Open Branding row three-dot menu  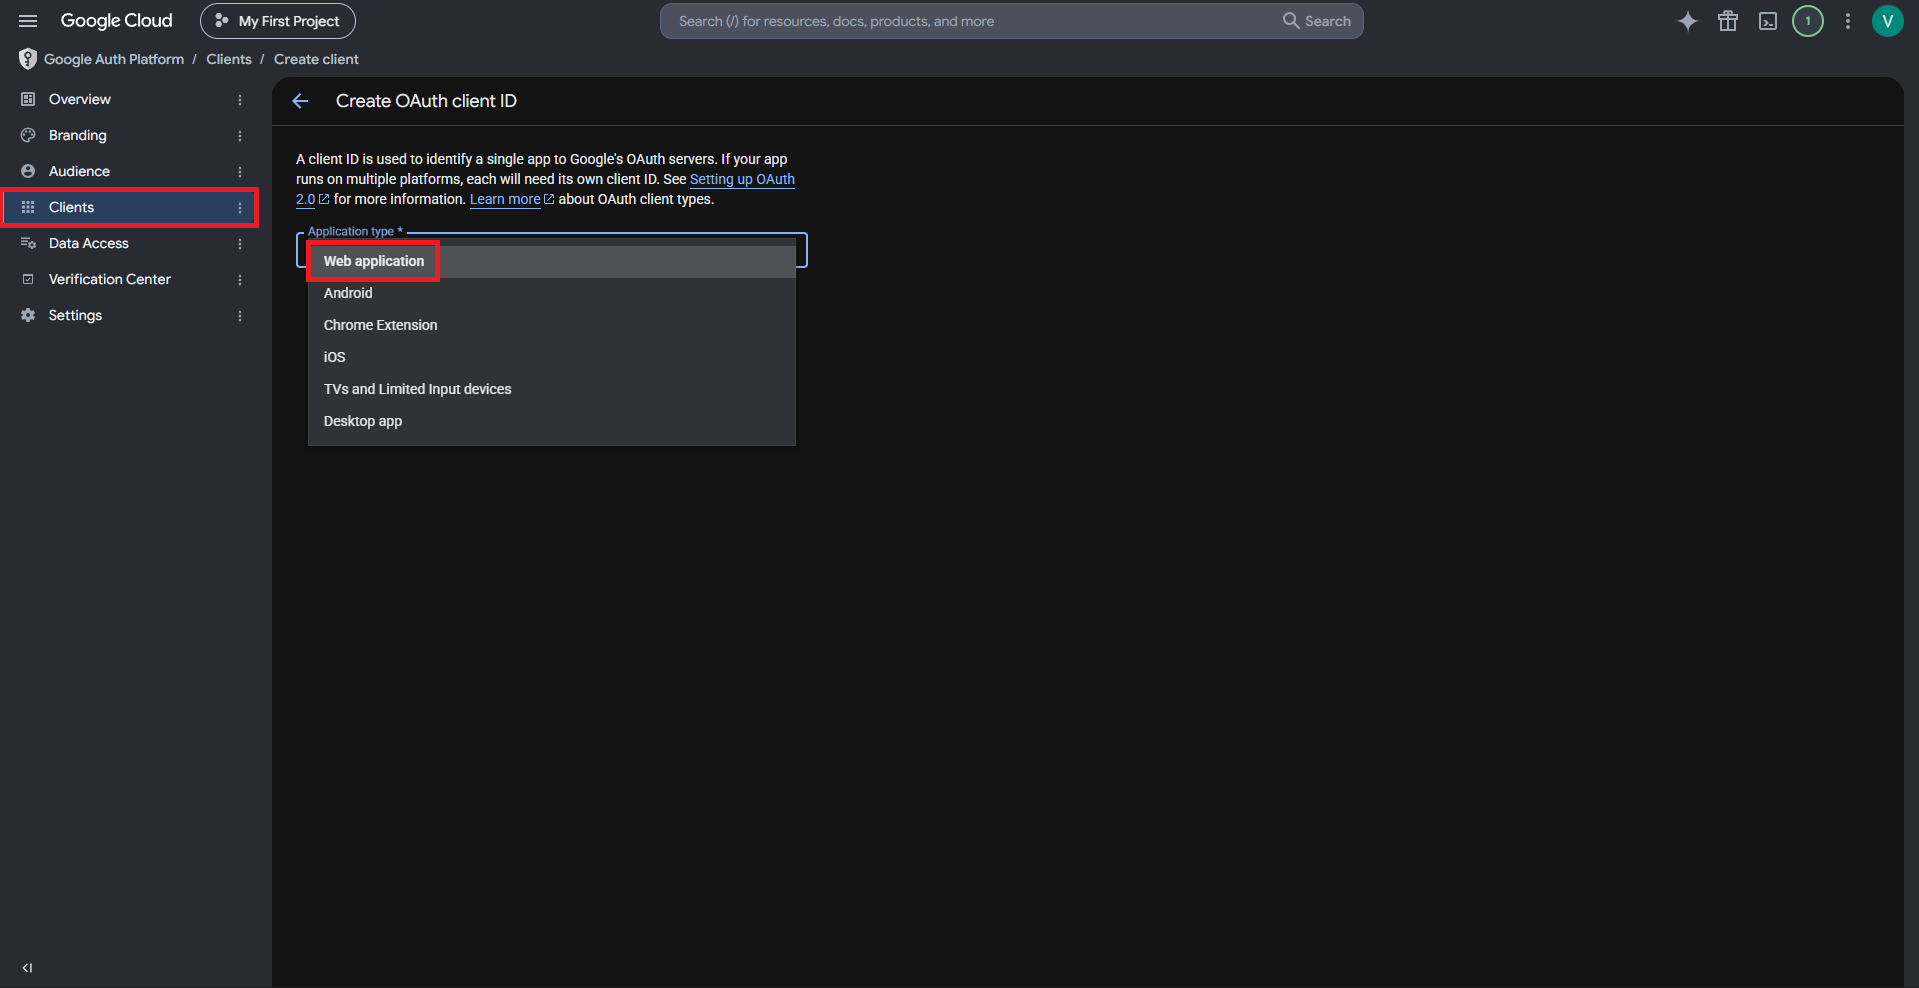(240, 136)
